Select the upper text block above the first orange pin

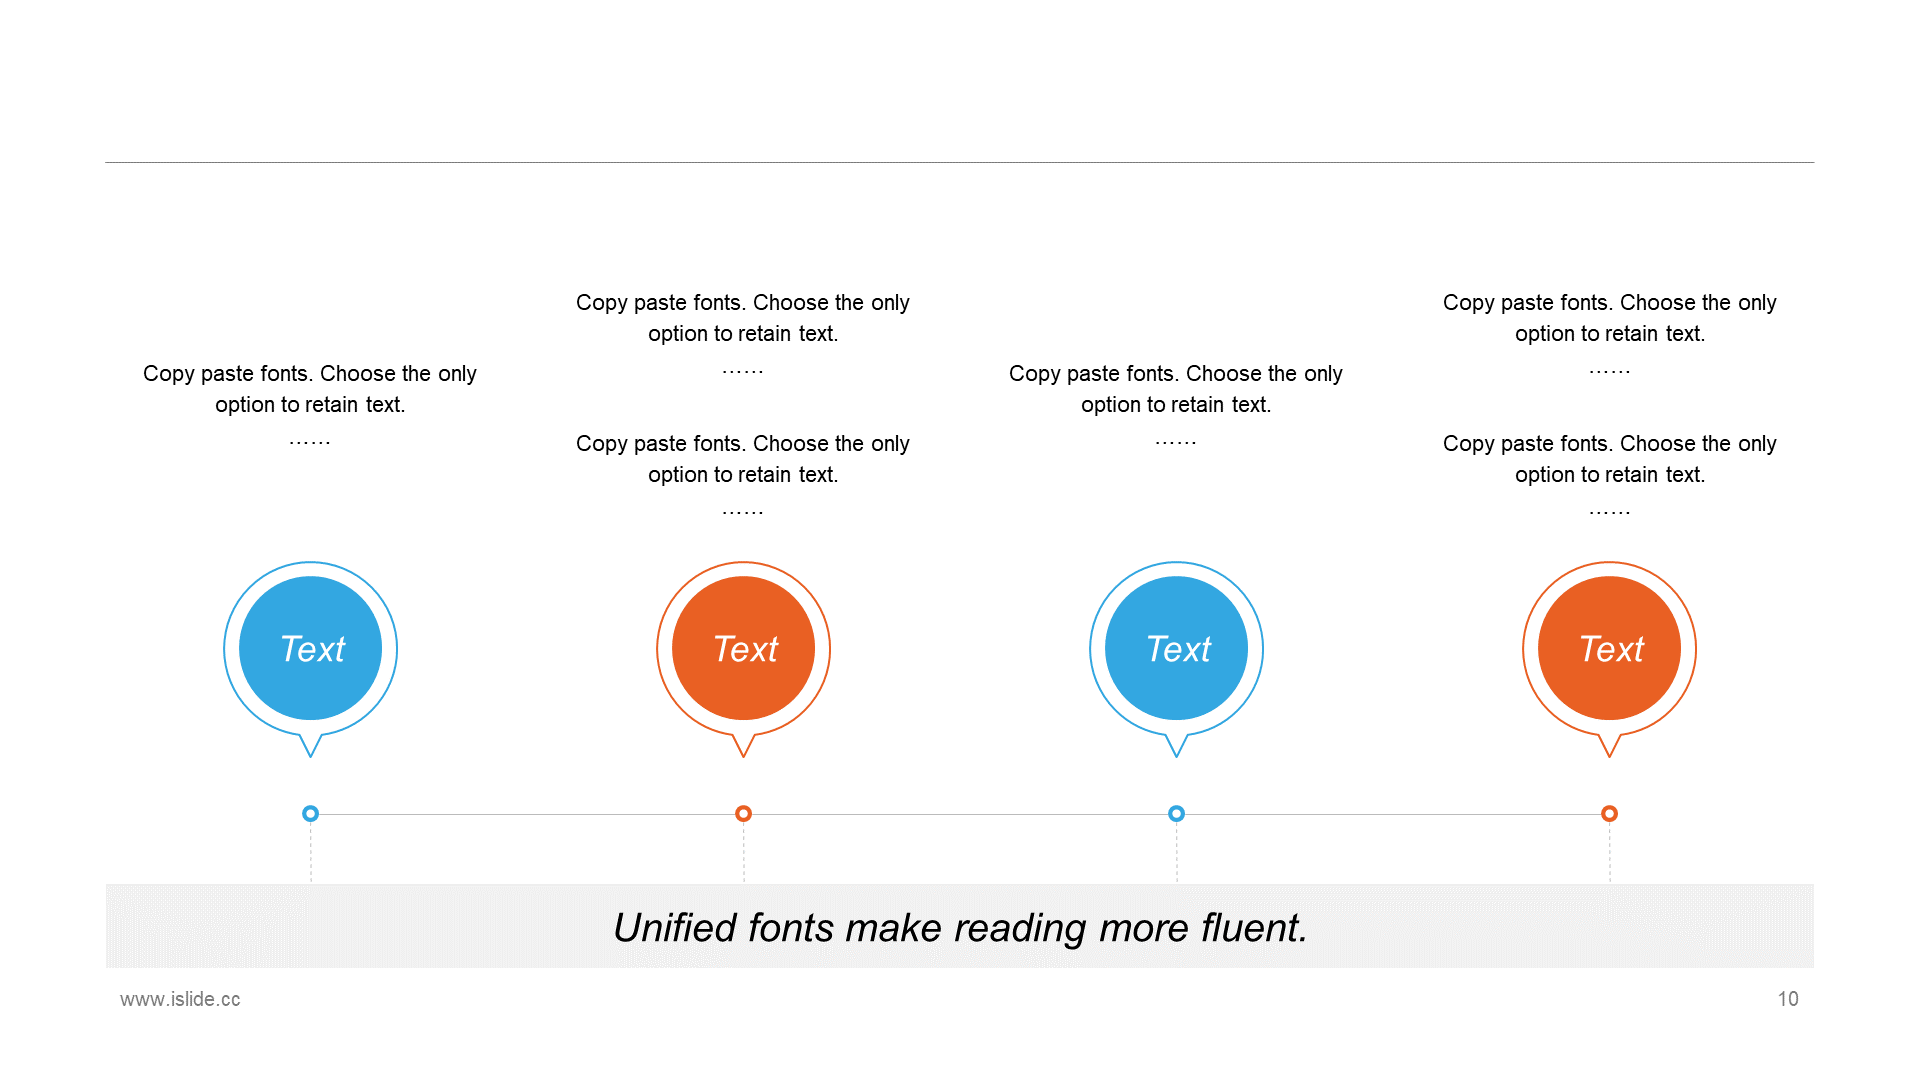pyautogui.click(x=743, y=333)
